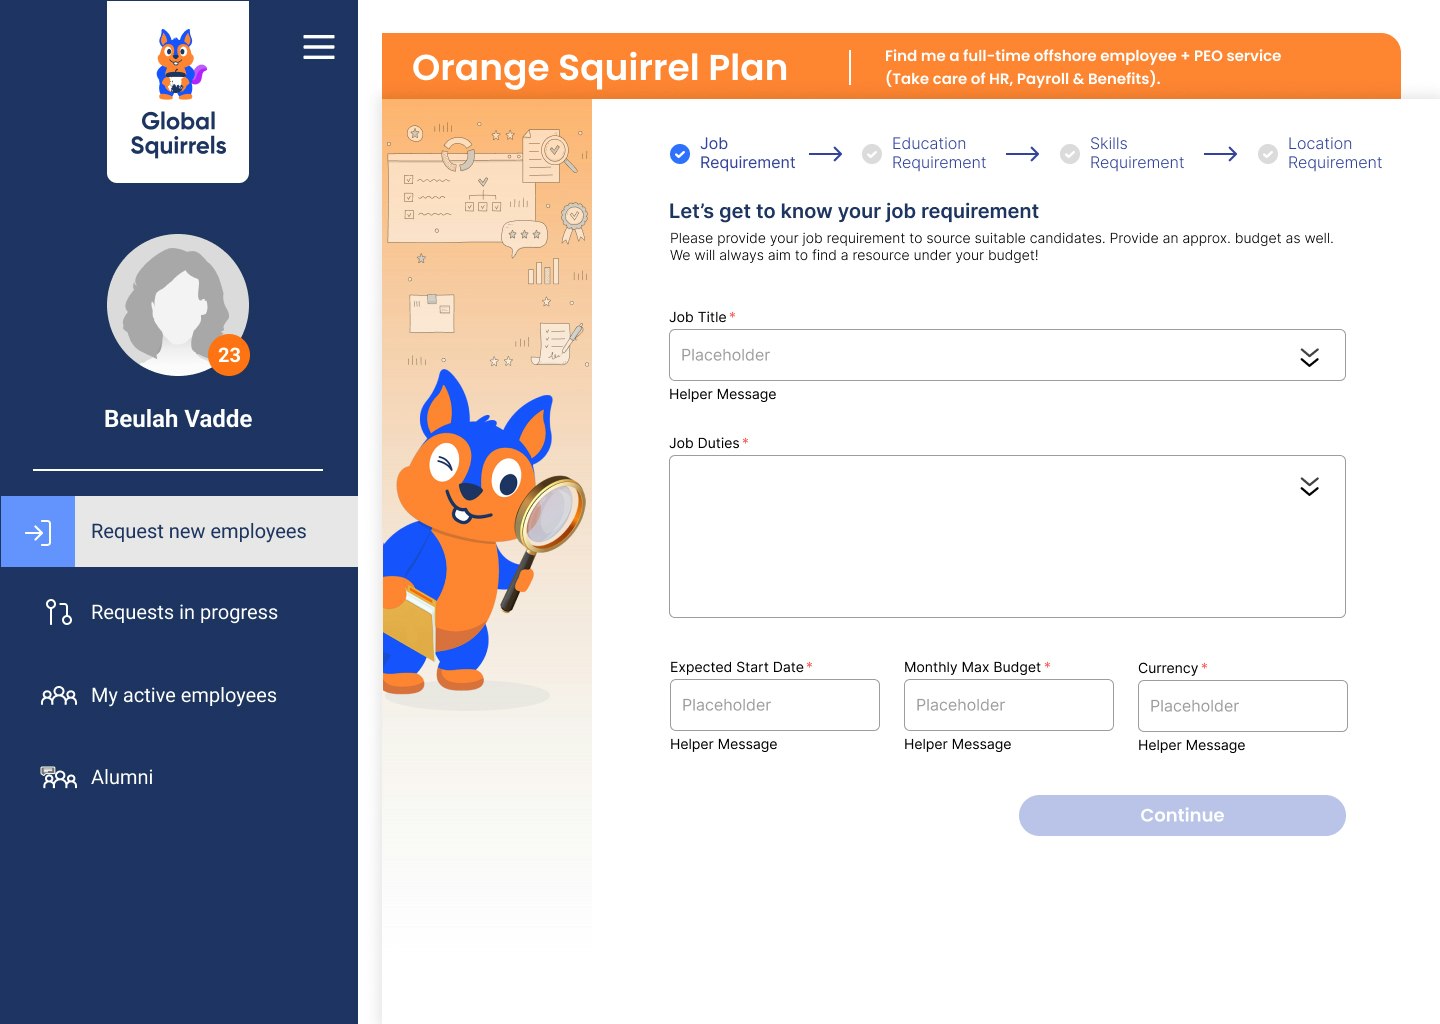Click Helper Message under Currency

(x=1192, y=746)
